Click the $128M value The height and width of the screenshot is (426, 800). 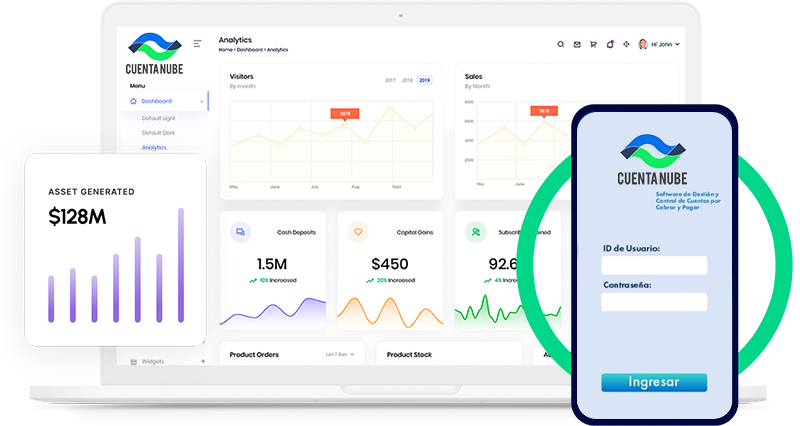[x=77, y=217]
